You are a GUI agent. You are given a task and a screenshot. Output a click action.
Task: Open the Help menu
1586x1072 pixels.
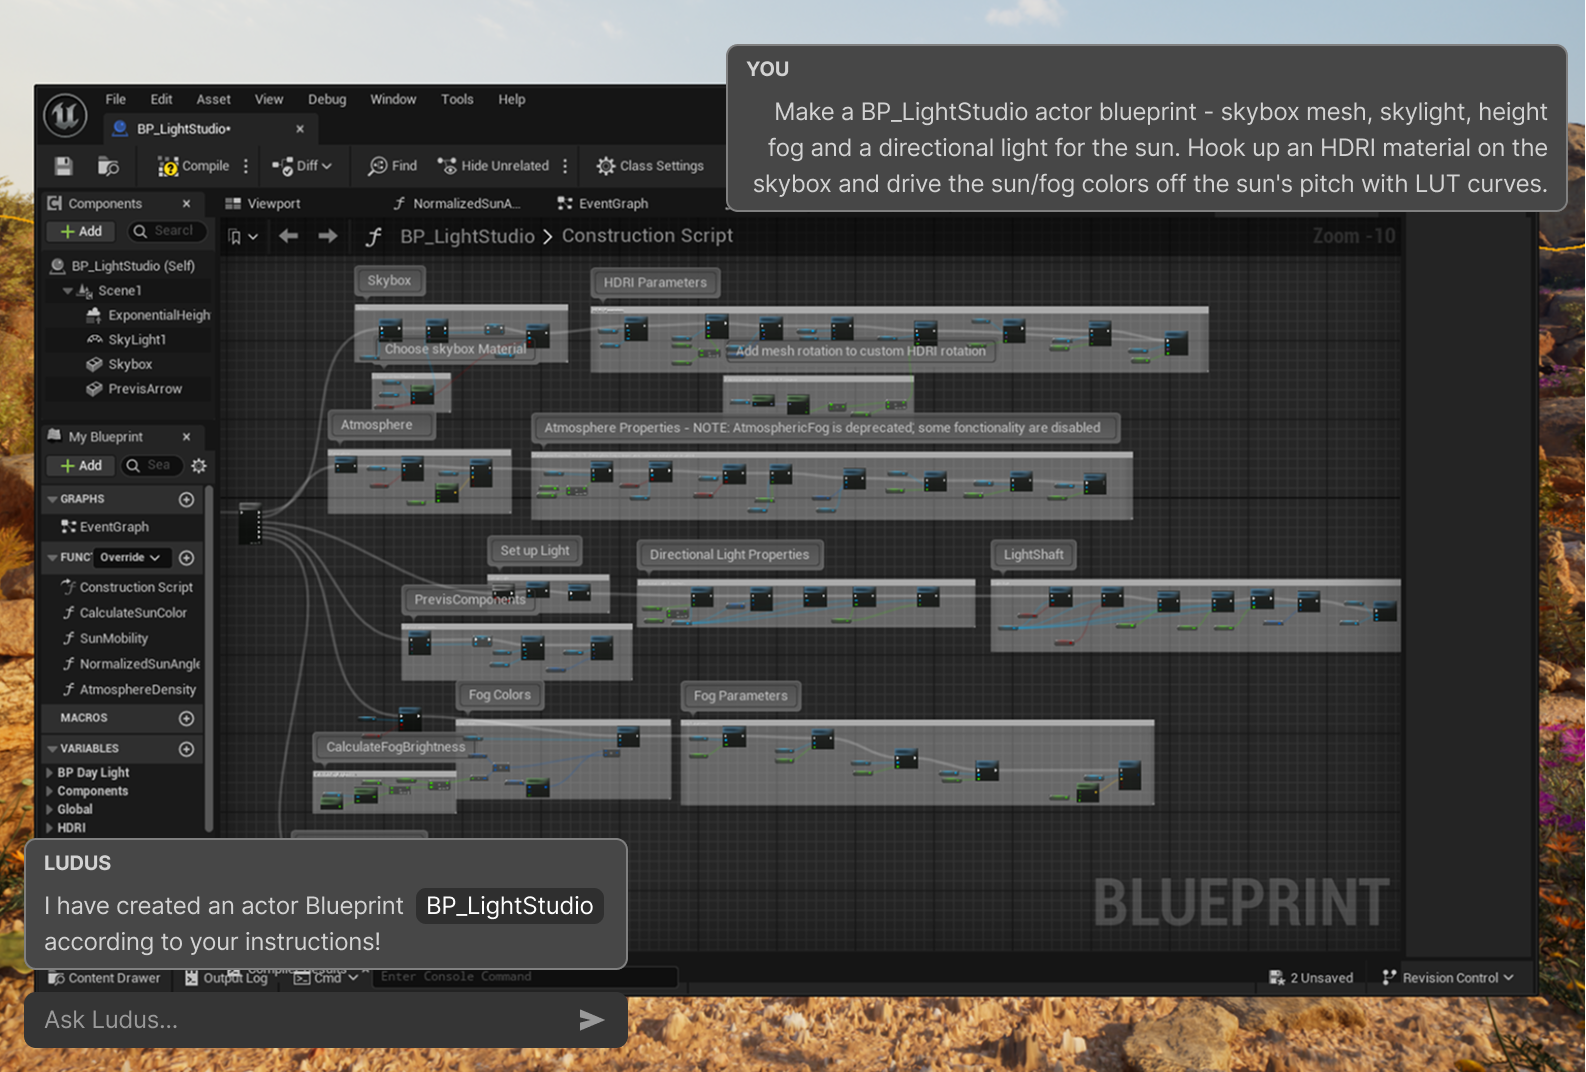[x=512, y=99]
